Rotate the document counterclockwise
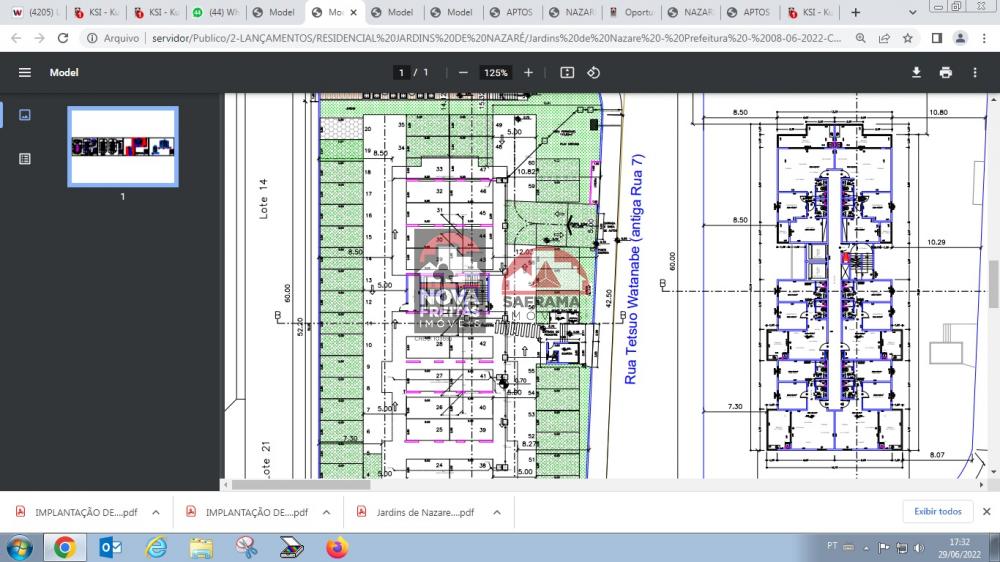The image size is (1000, 562). pyautogui.click(x=593, y=73)
